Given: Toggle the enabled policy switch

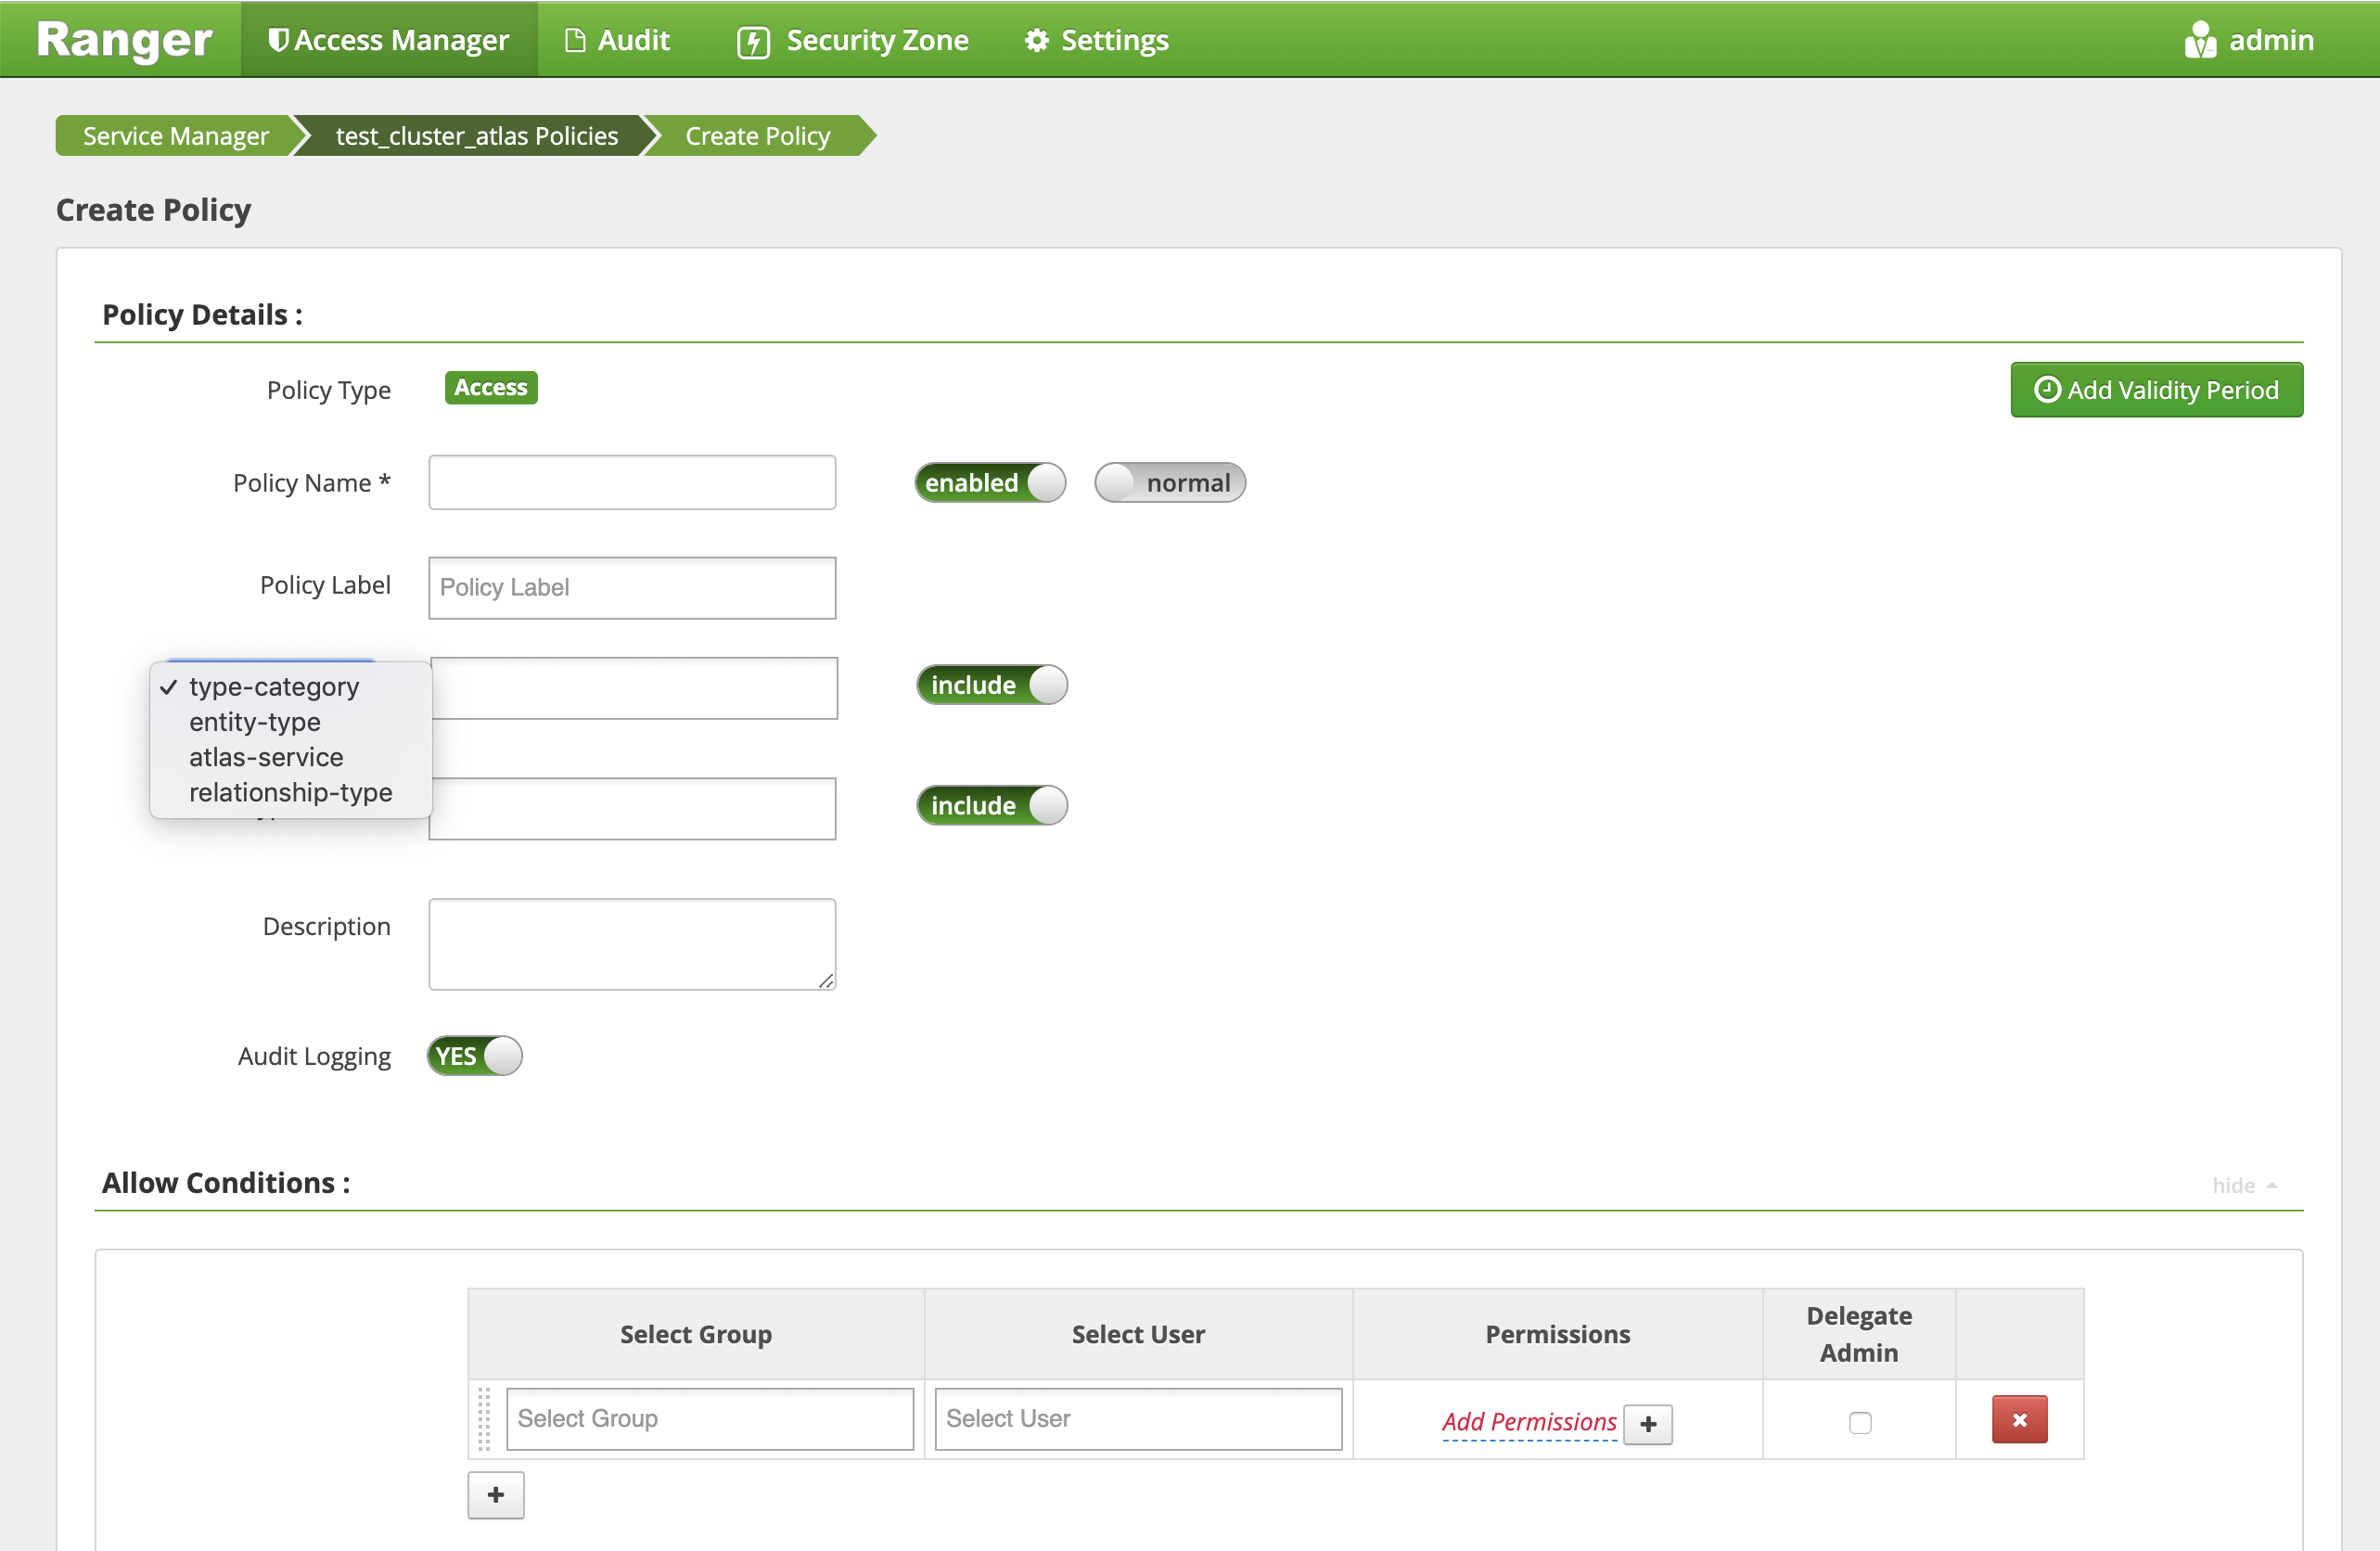Looking at the screenshot, I should click(989, 483).
